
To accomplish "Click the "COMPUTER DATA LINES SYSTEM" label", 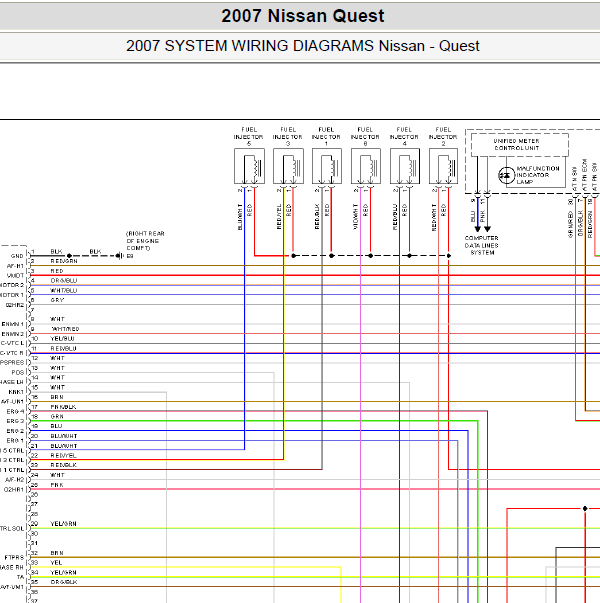I will [482, 245].
